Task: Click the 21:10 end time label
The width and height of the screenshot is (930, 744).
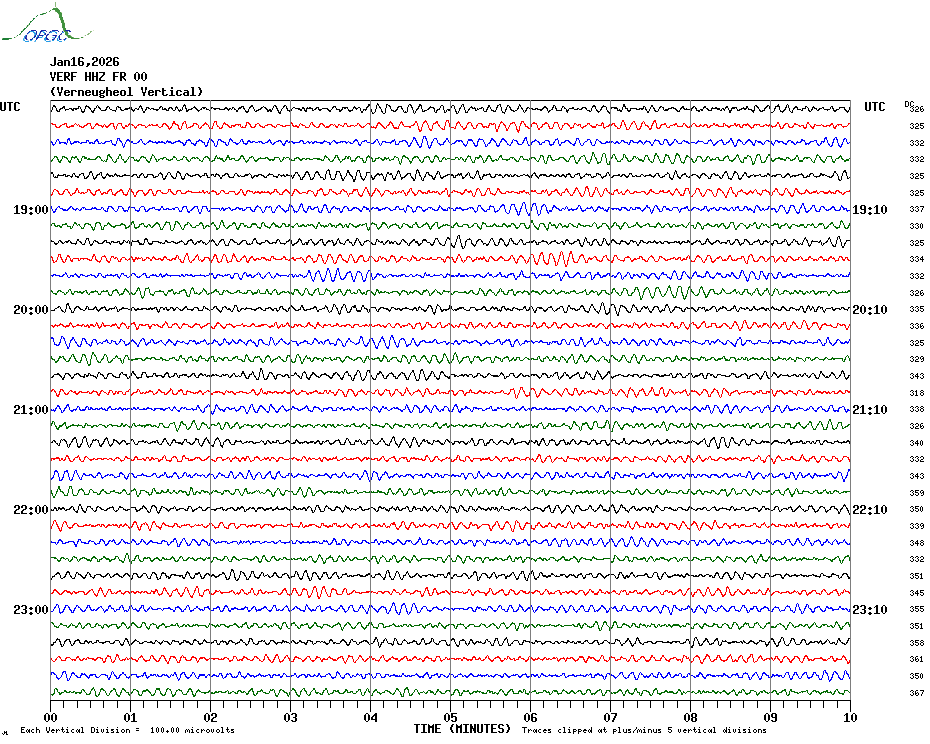Action: coord(870,410)
